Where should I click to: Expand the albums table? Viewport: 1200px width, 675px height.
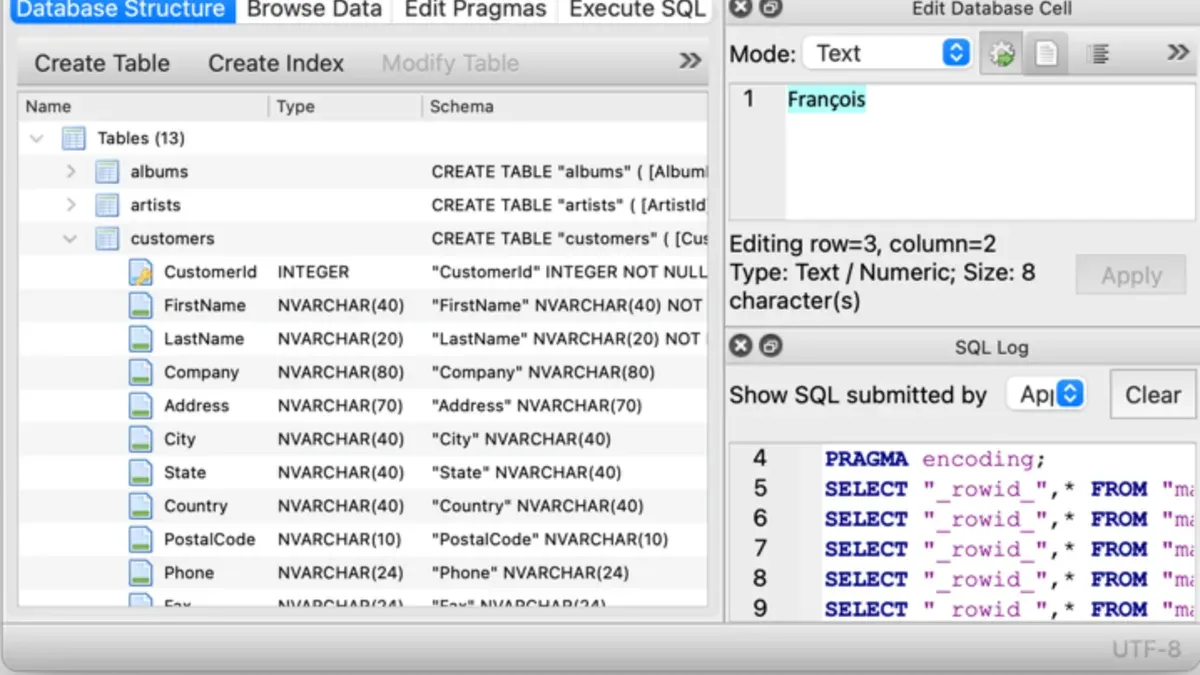pyautogui.click(x=70, y=172)
